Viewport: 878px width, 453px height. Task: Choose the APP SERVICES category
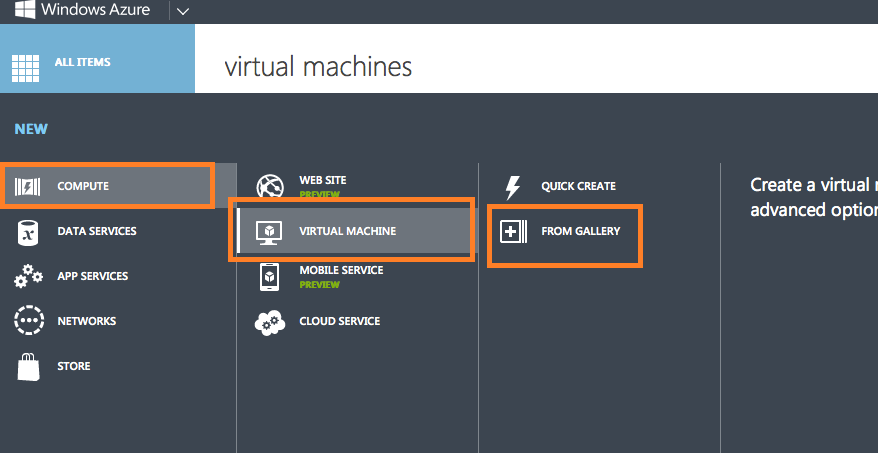pos(92,276)
